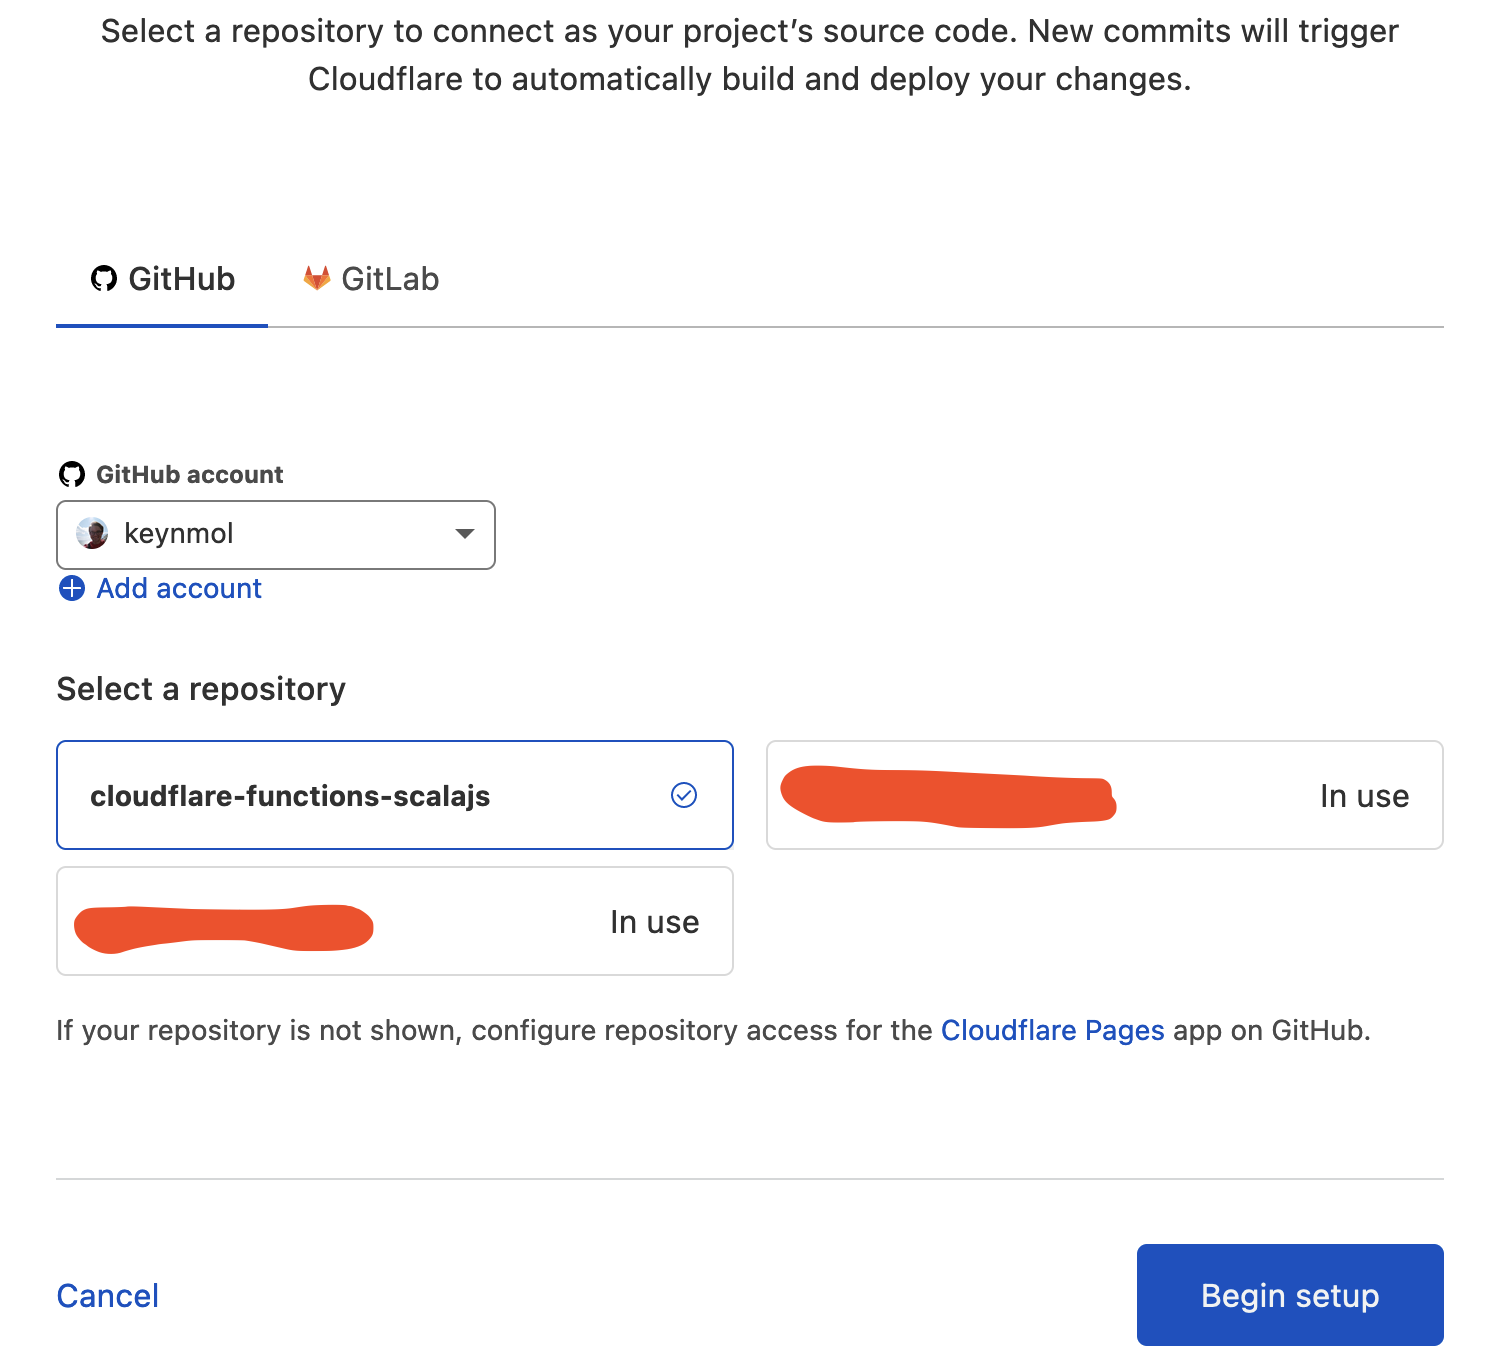
Task: Select the redacted repository in the right column
Action: coord(1104,796)
